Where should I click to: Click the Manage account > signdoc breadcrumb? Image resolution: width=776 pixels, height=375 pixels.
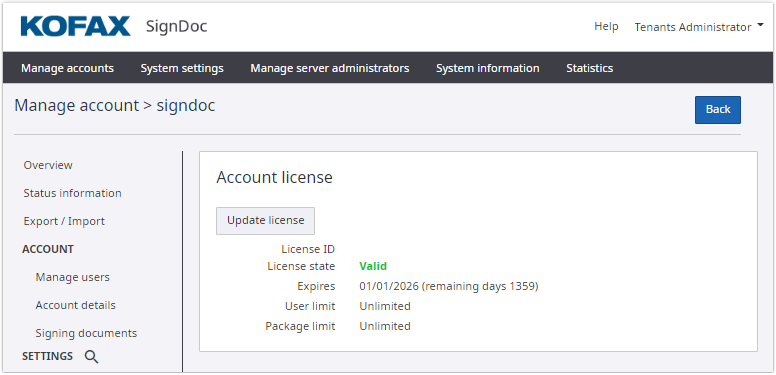click(115, 106)
